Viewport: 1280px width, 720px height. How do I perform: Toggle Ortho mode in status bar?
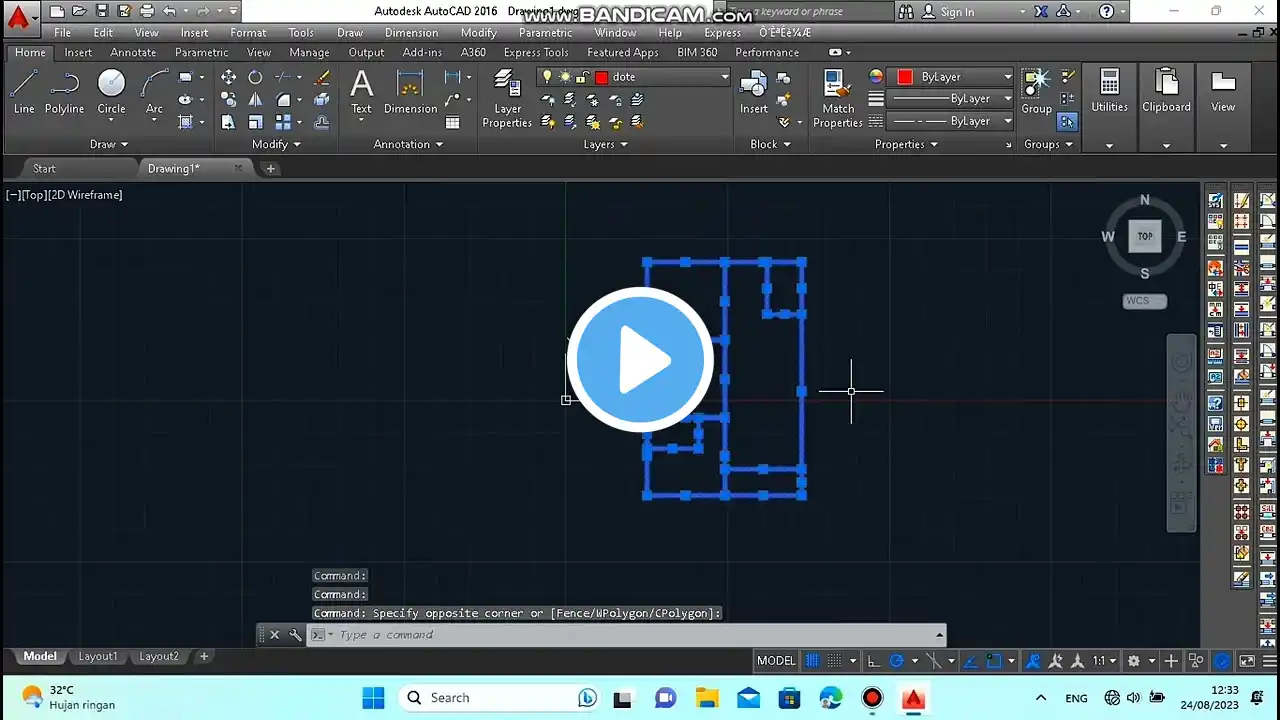point(873,661)
